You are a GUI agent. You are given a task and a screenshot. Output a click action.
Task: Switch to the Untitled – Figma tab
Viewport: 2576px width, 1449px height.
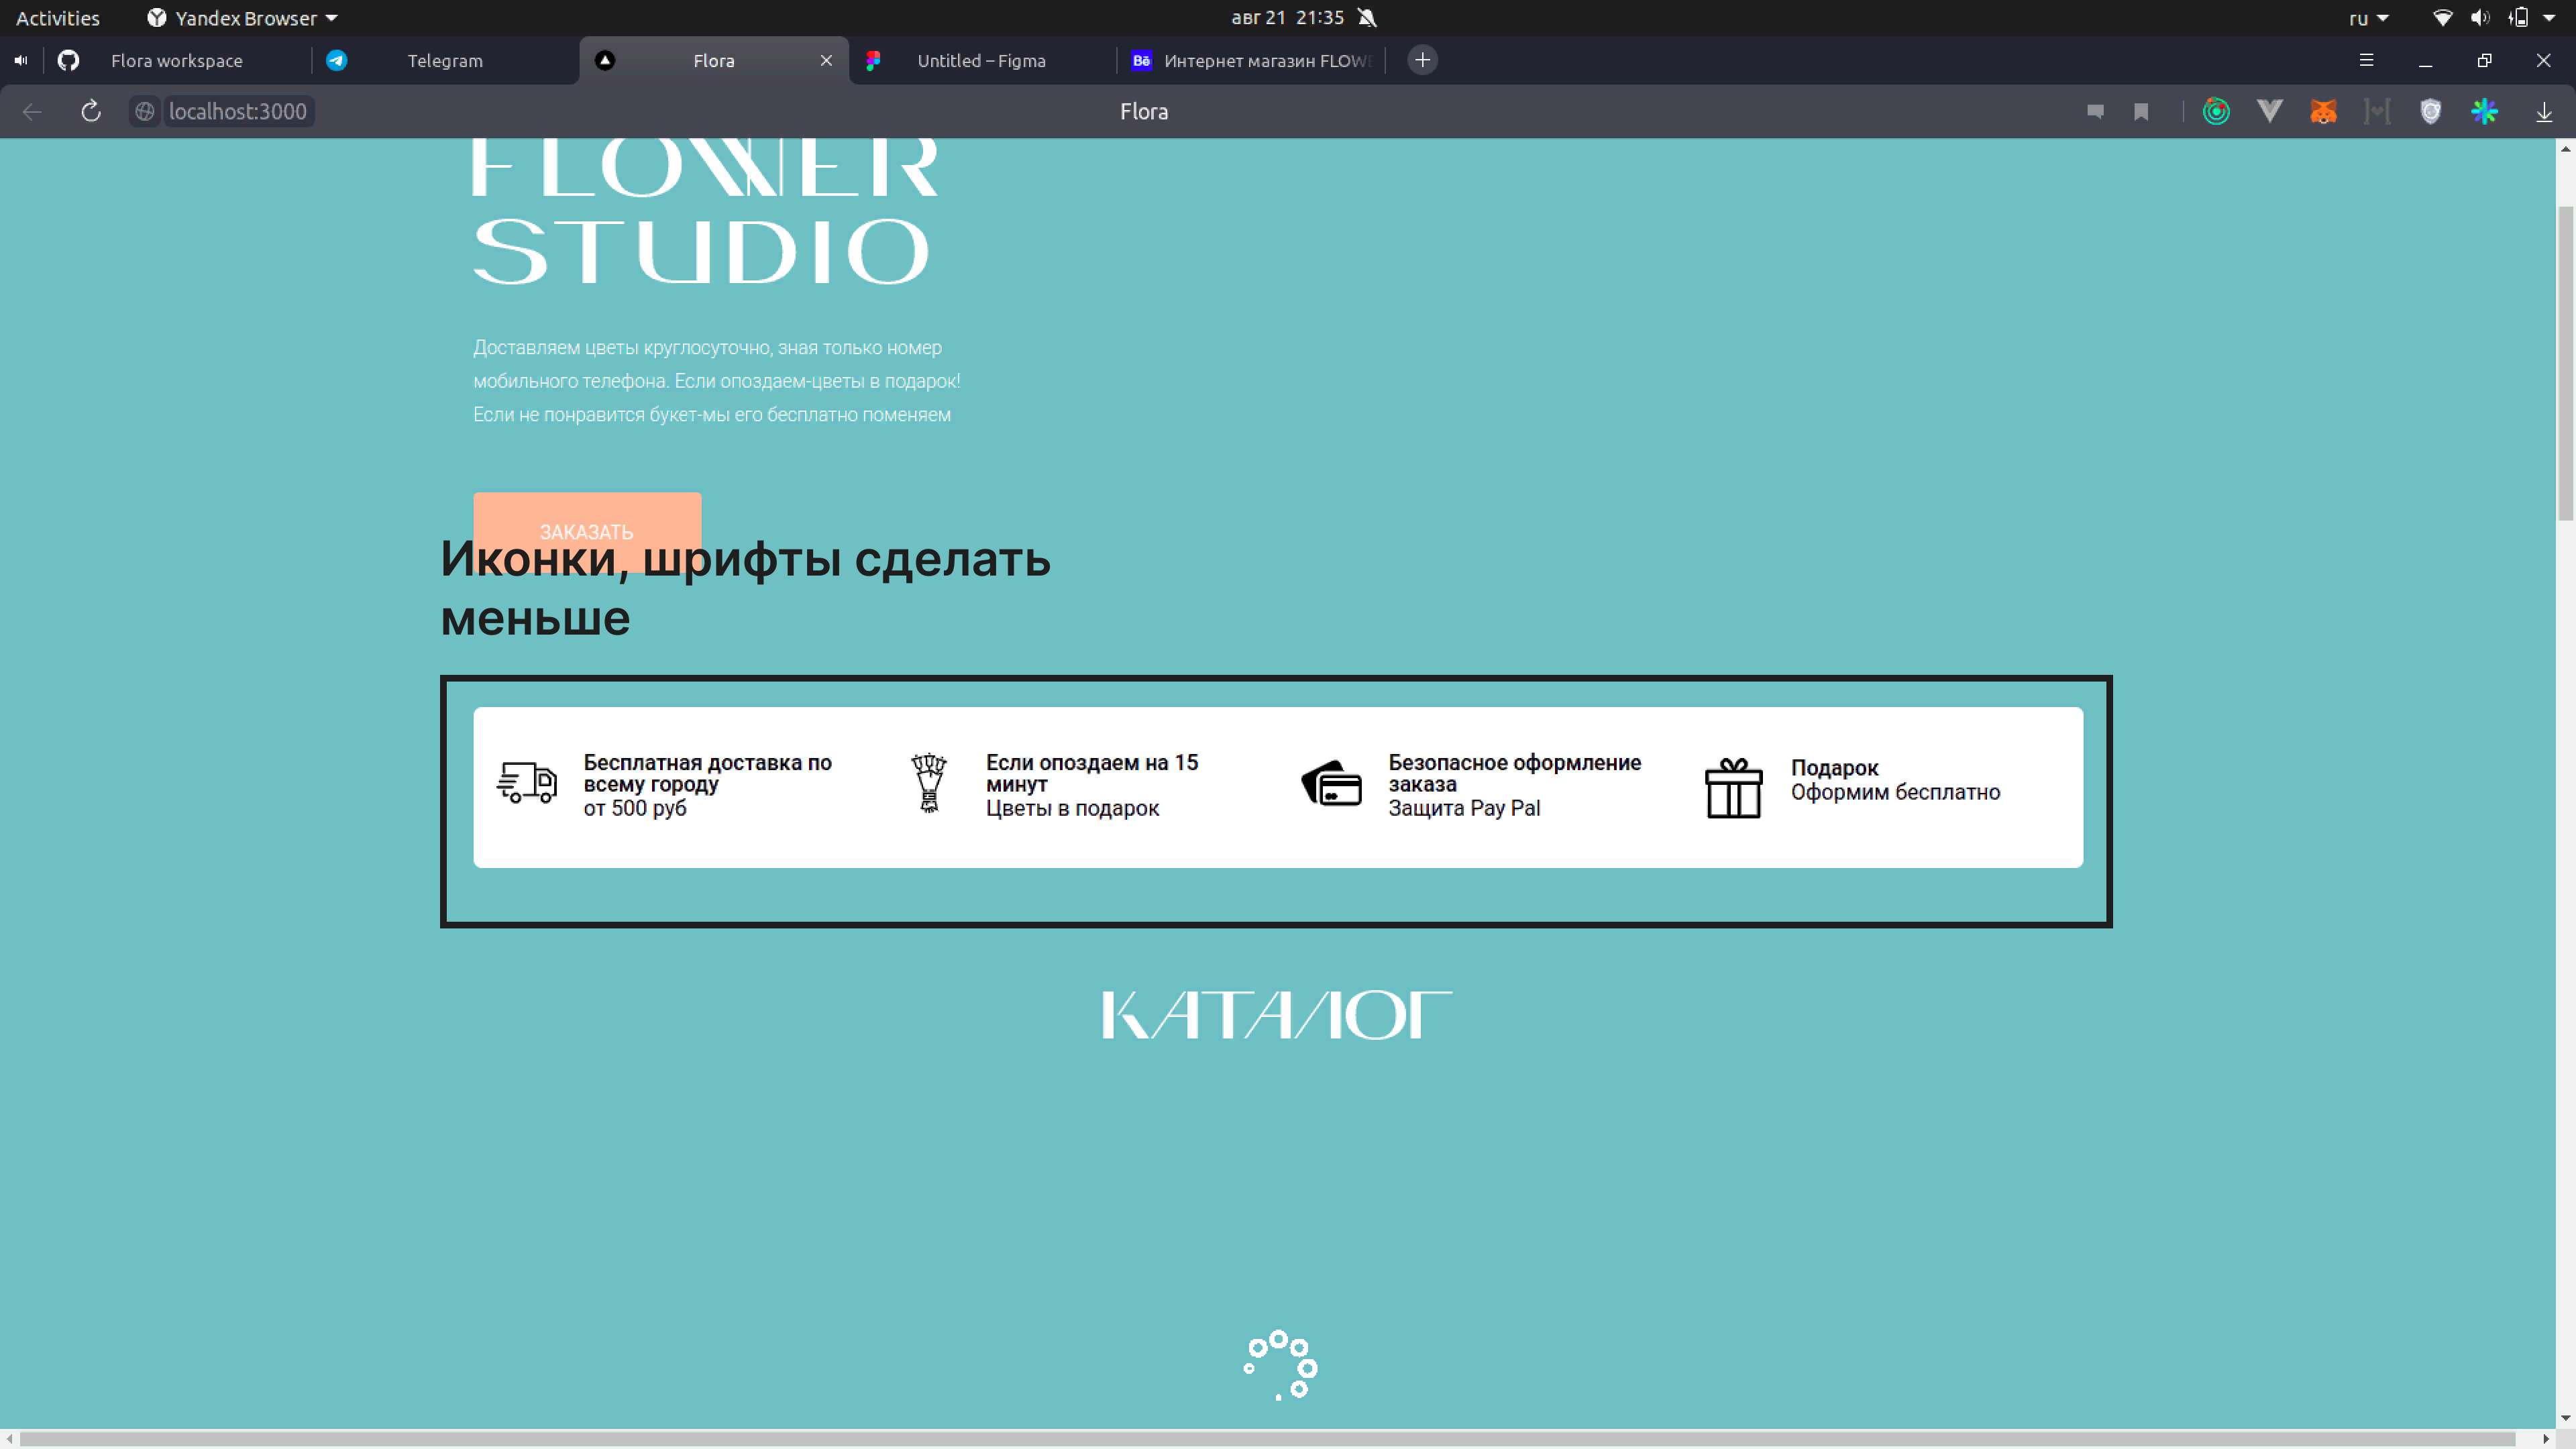point(981,60)
